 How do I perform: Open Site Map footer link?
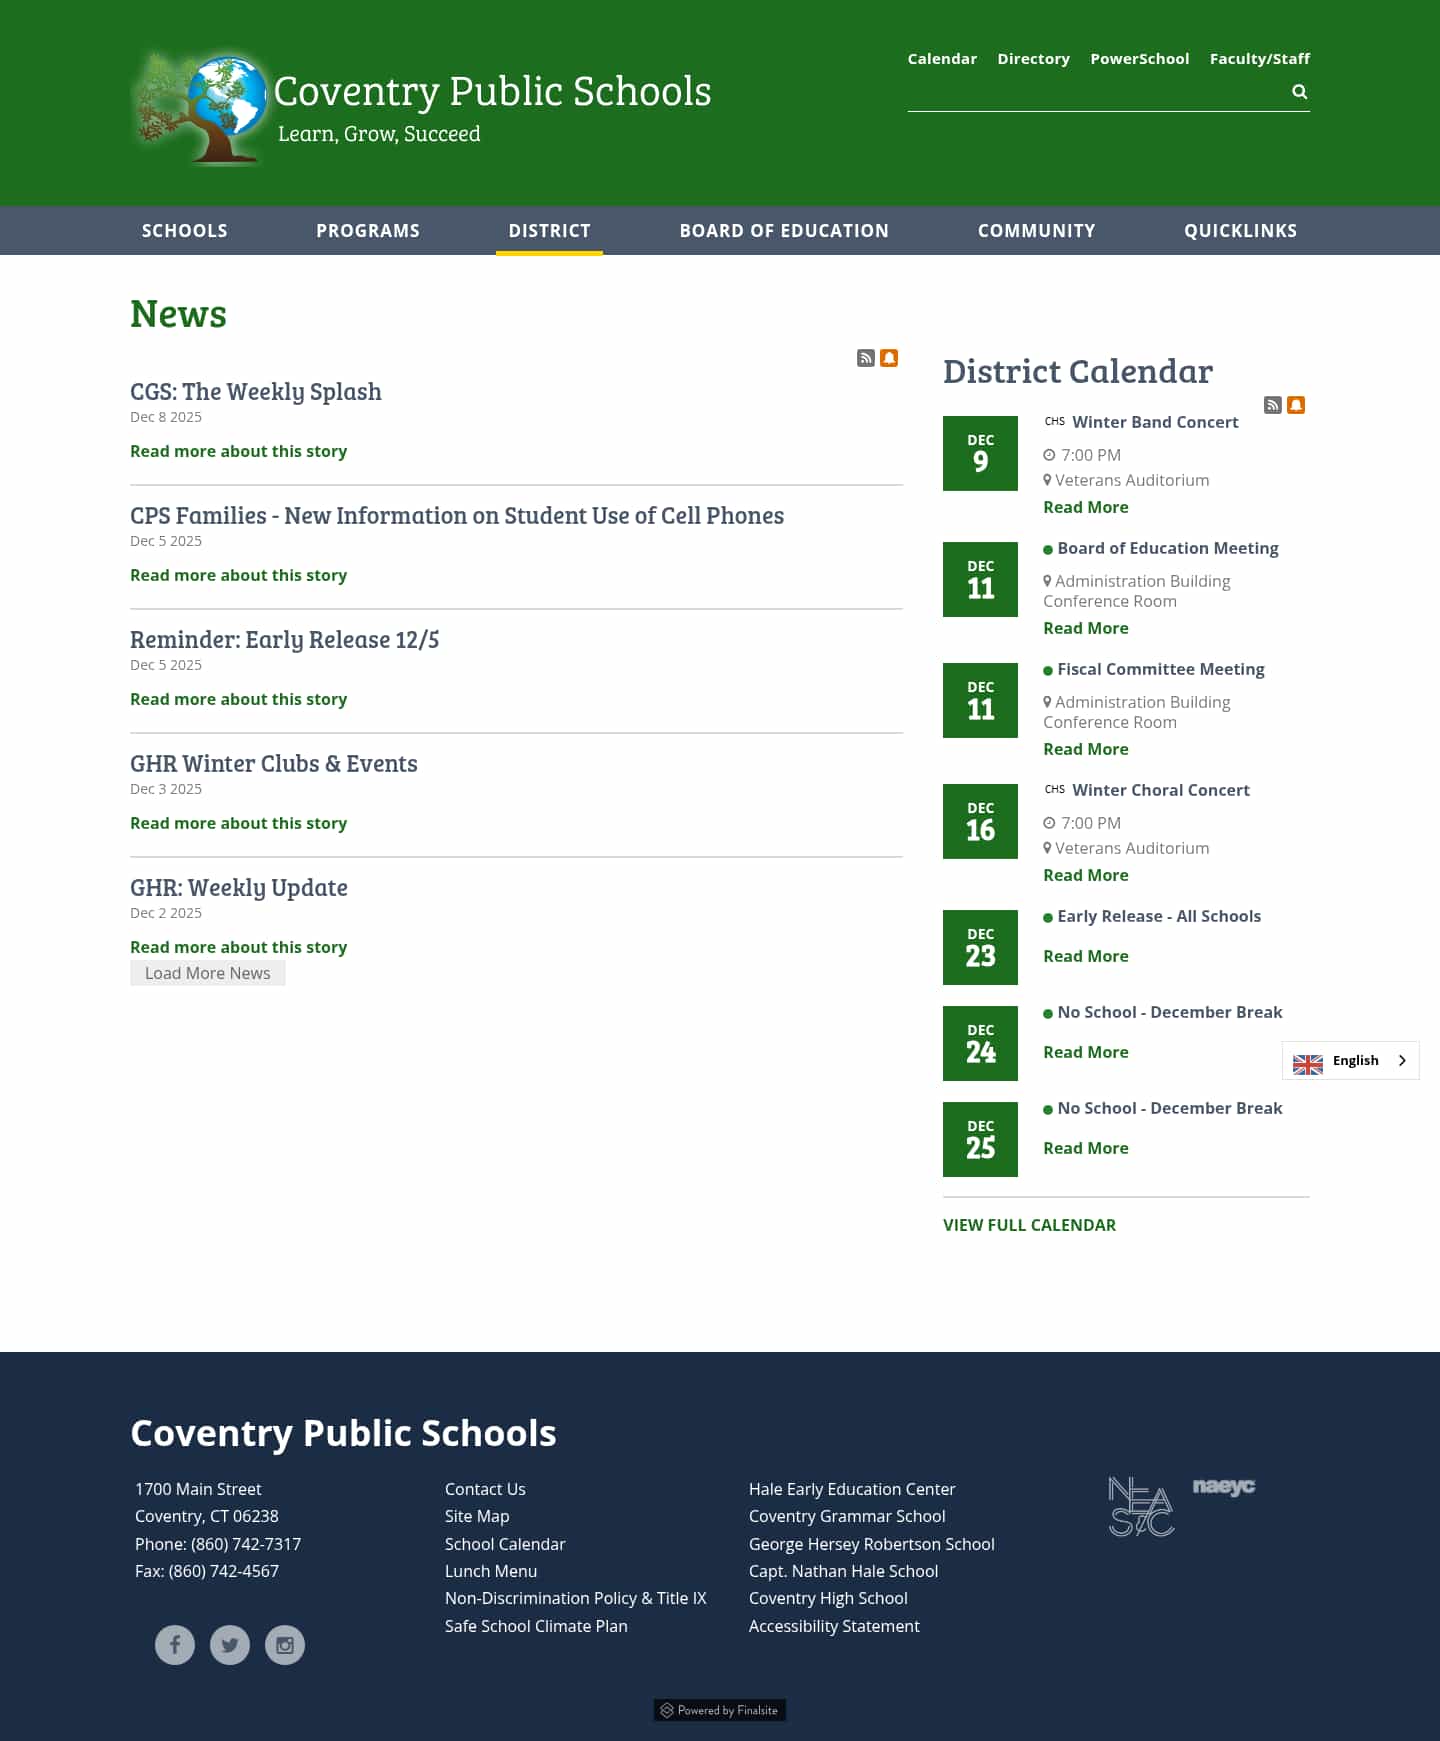pyautogui.click(x=477, y=1516)
